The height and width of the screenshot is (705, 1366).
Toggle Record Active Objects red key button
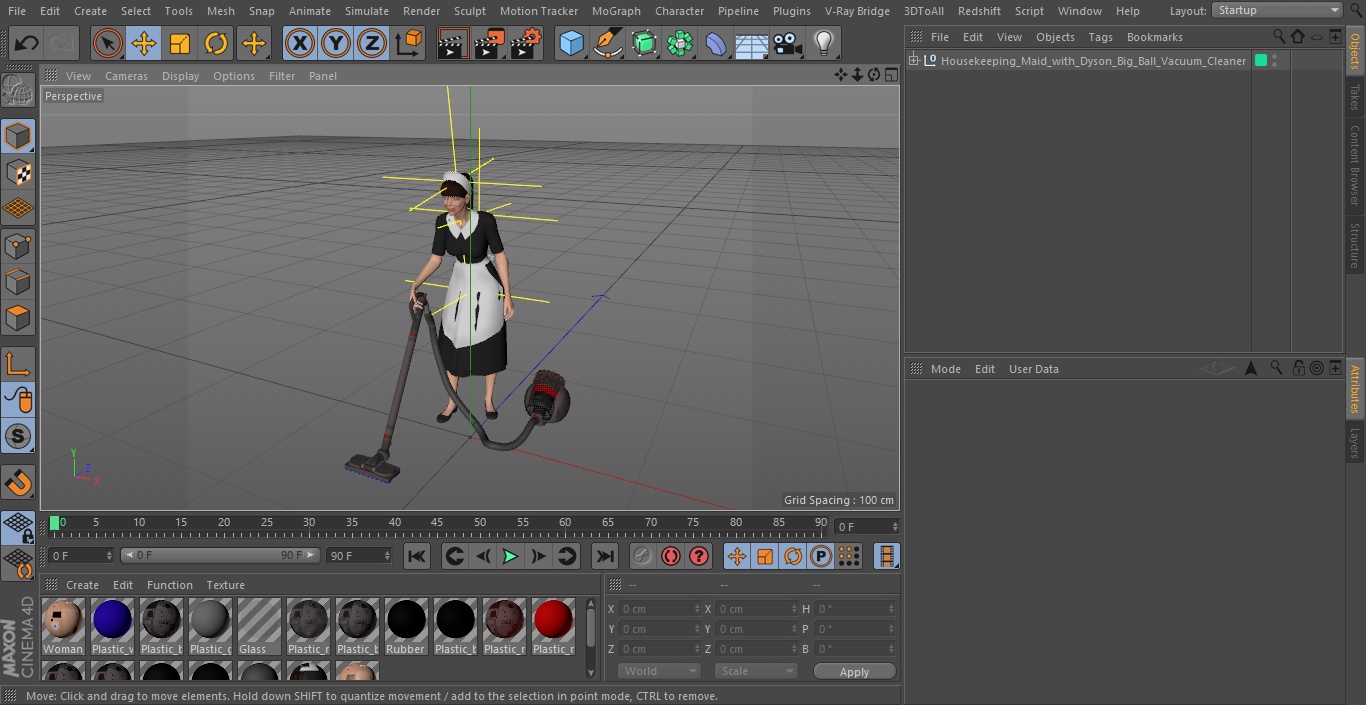(x=642, y=556)
